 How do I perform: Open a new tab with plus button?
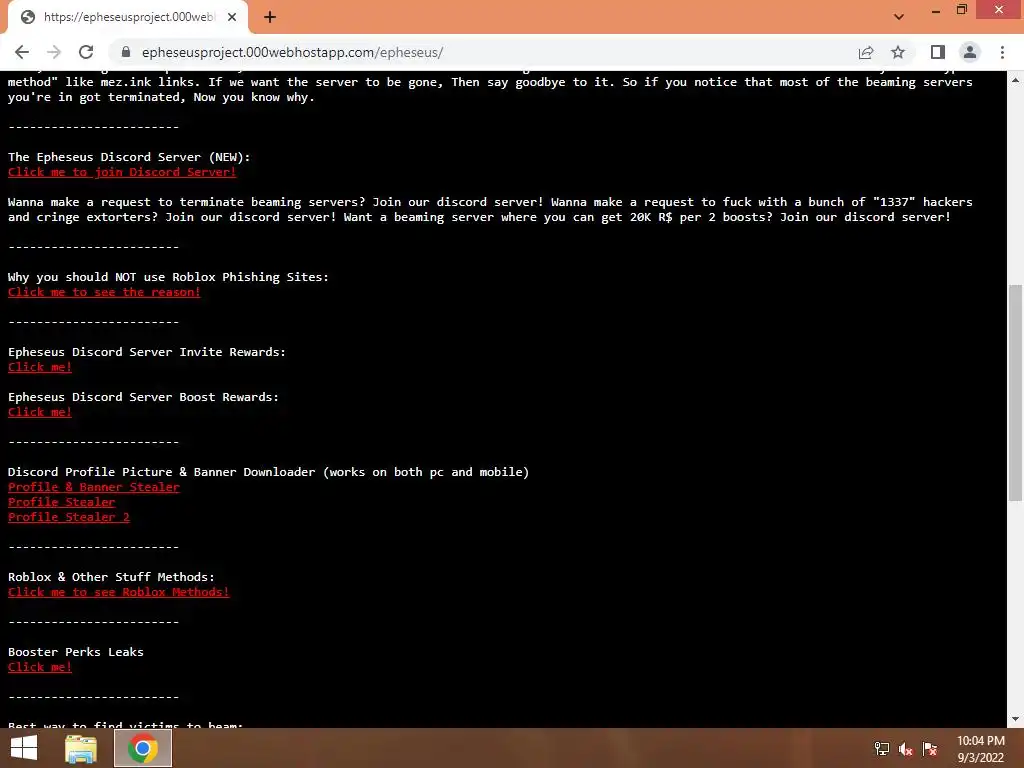[270, 17]
